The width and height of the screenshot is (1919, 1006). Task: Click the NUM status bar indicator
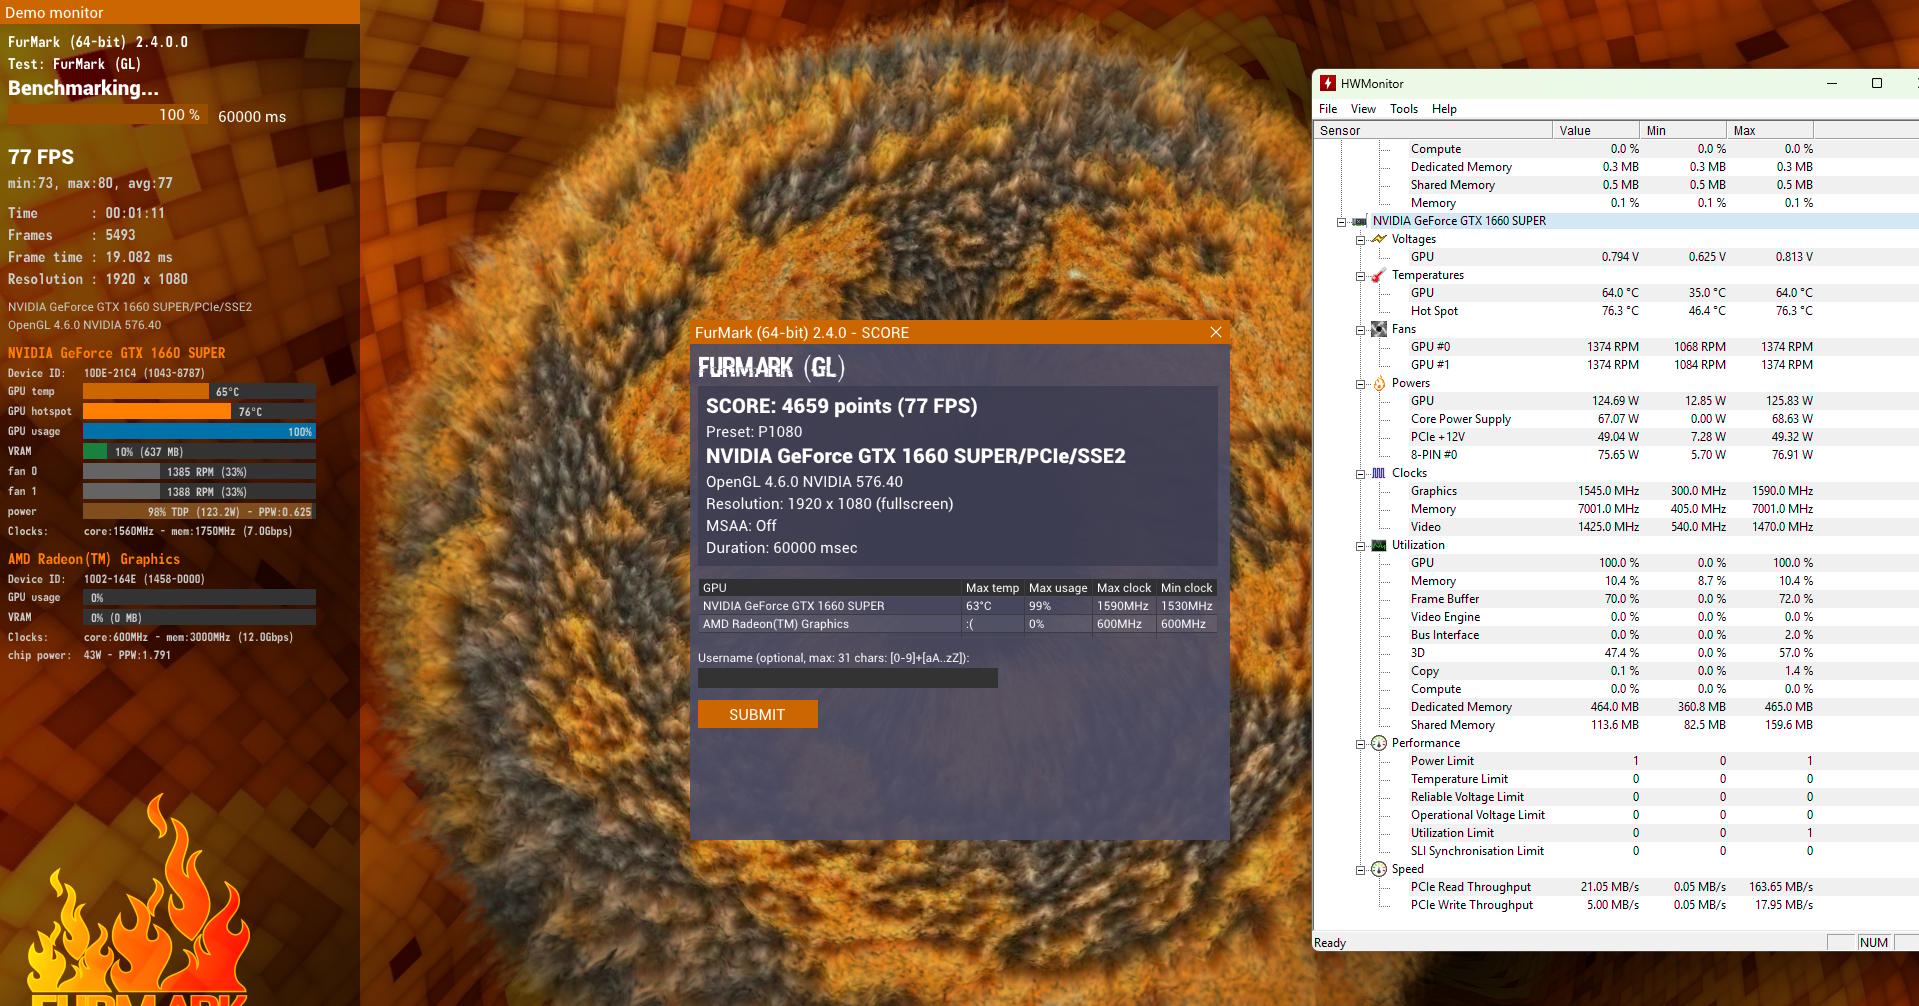(x=1874, y=942)
